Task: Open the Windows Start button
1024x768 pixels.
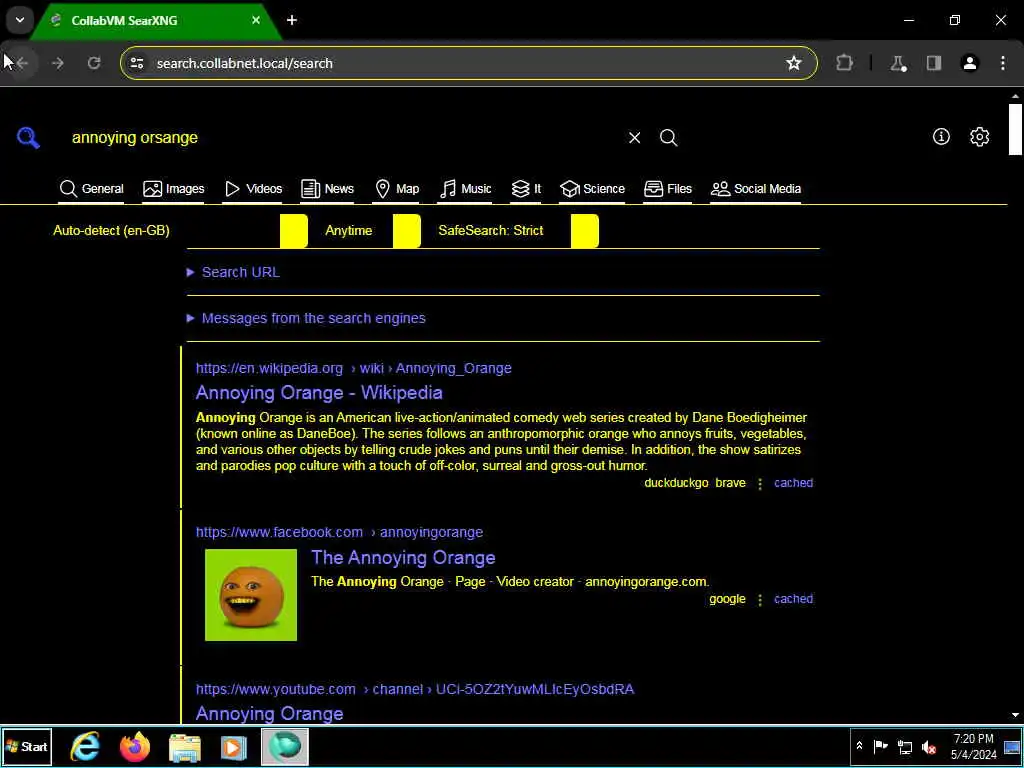Action: [x=27, y=746]
